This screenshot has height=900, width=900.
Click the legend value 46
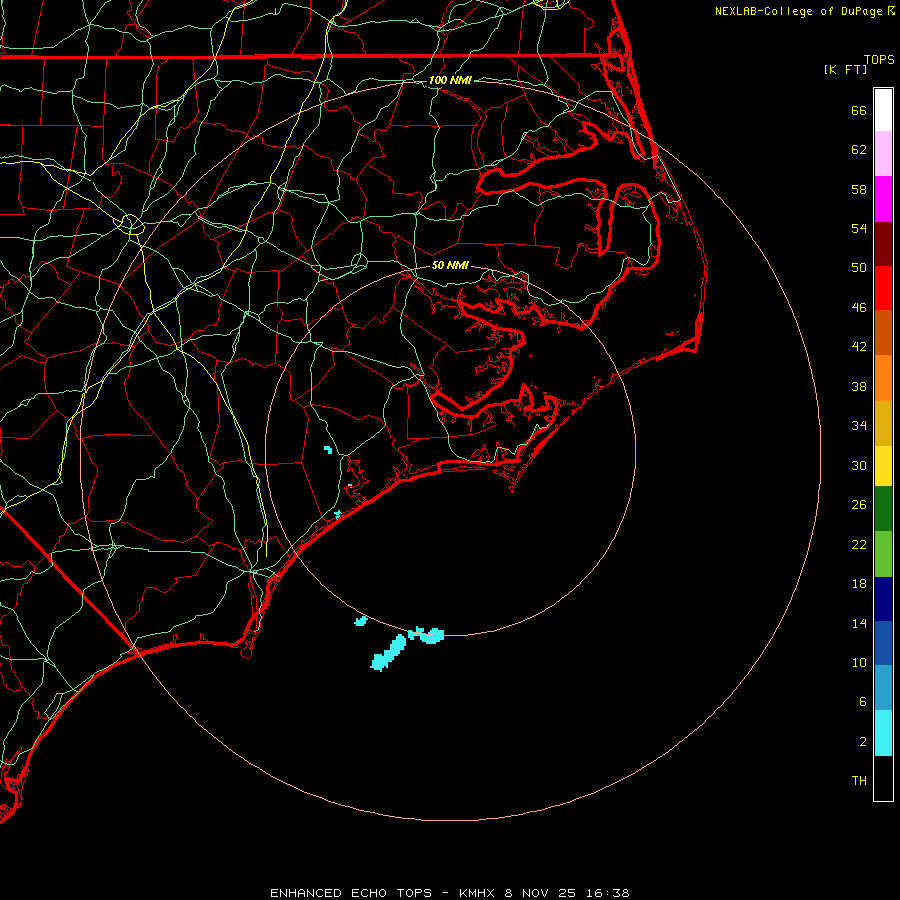tap(859, 308)
